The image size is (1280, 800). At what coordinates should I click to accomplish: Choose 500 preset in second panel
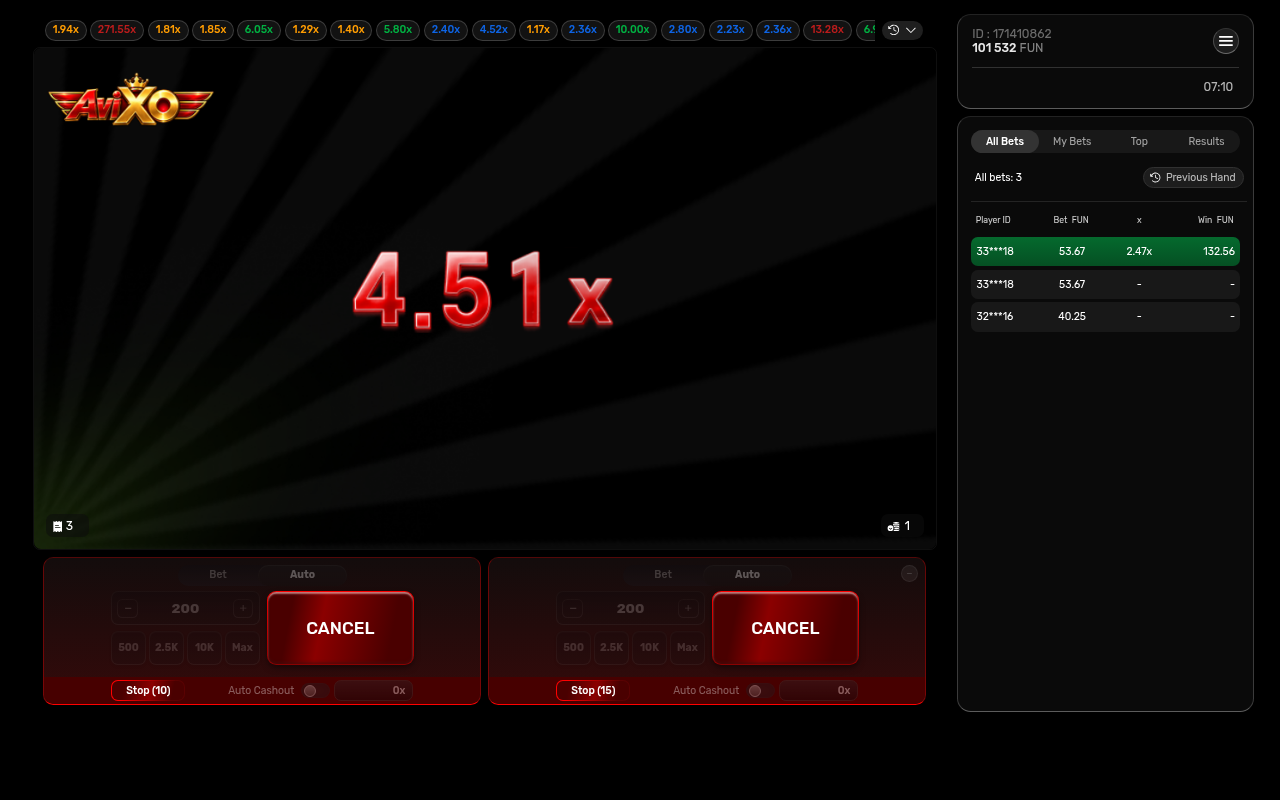click(x=573, y=648)
